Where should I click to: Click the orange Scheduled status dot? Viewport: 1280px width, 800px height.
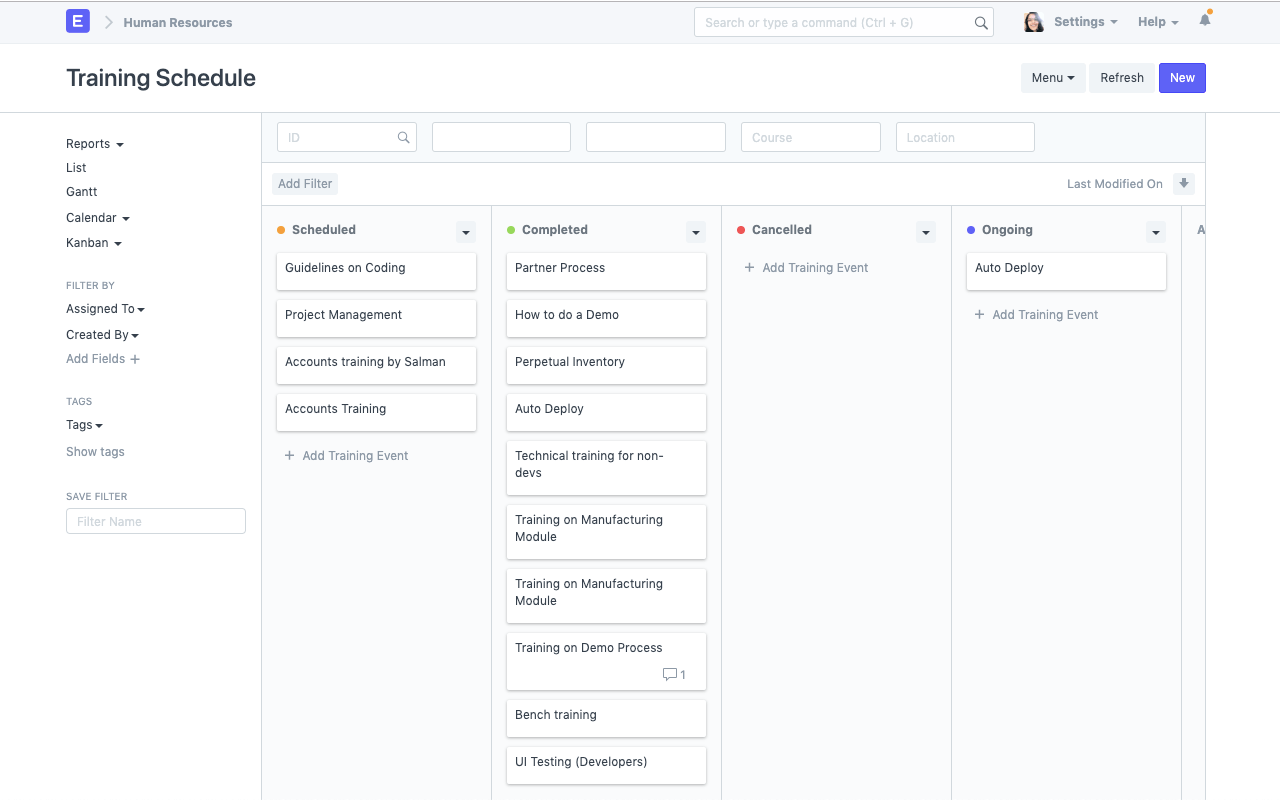[x=281, y=230]
